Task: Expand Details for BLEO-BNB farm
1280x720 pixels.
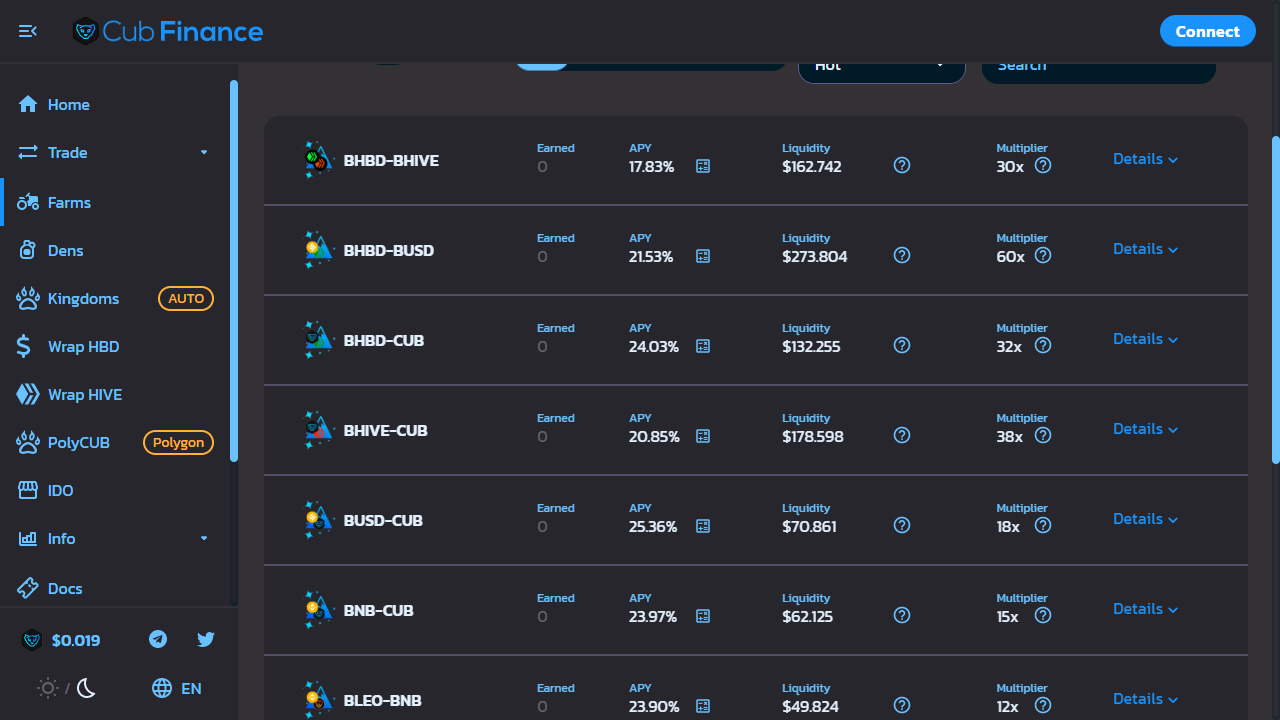Action: pyautogui.click(x=1146, y=699)
